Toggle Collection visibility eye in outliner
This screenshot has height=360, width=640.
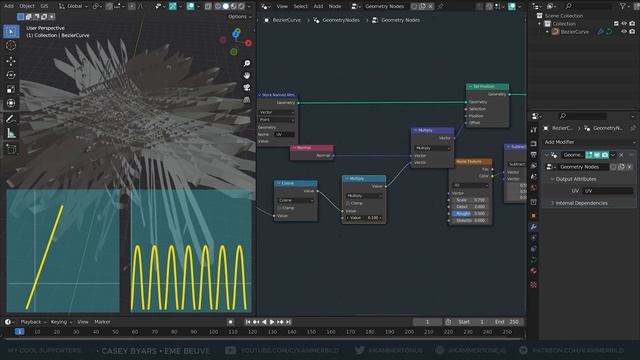(x=624, y=24)
